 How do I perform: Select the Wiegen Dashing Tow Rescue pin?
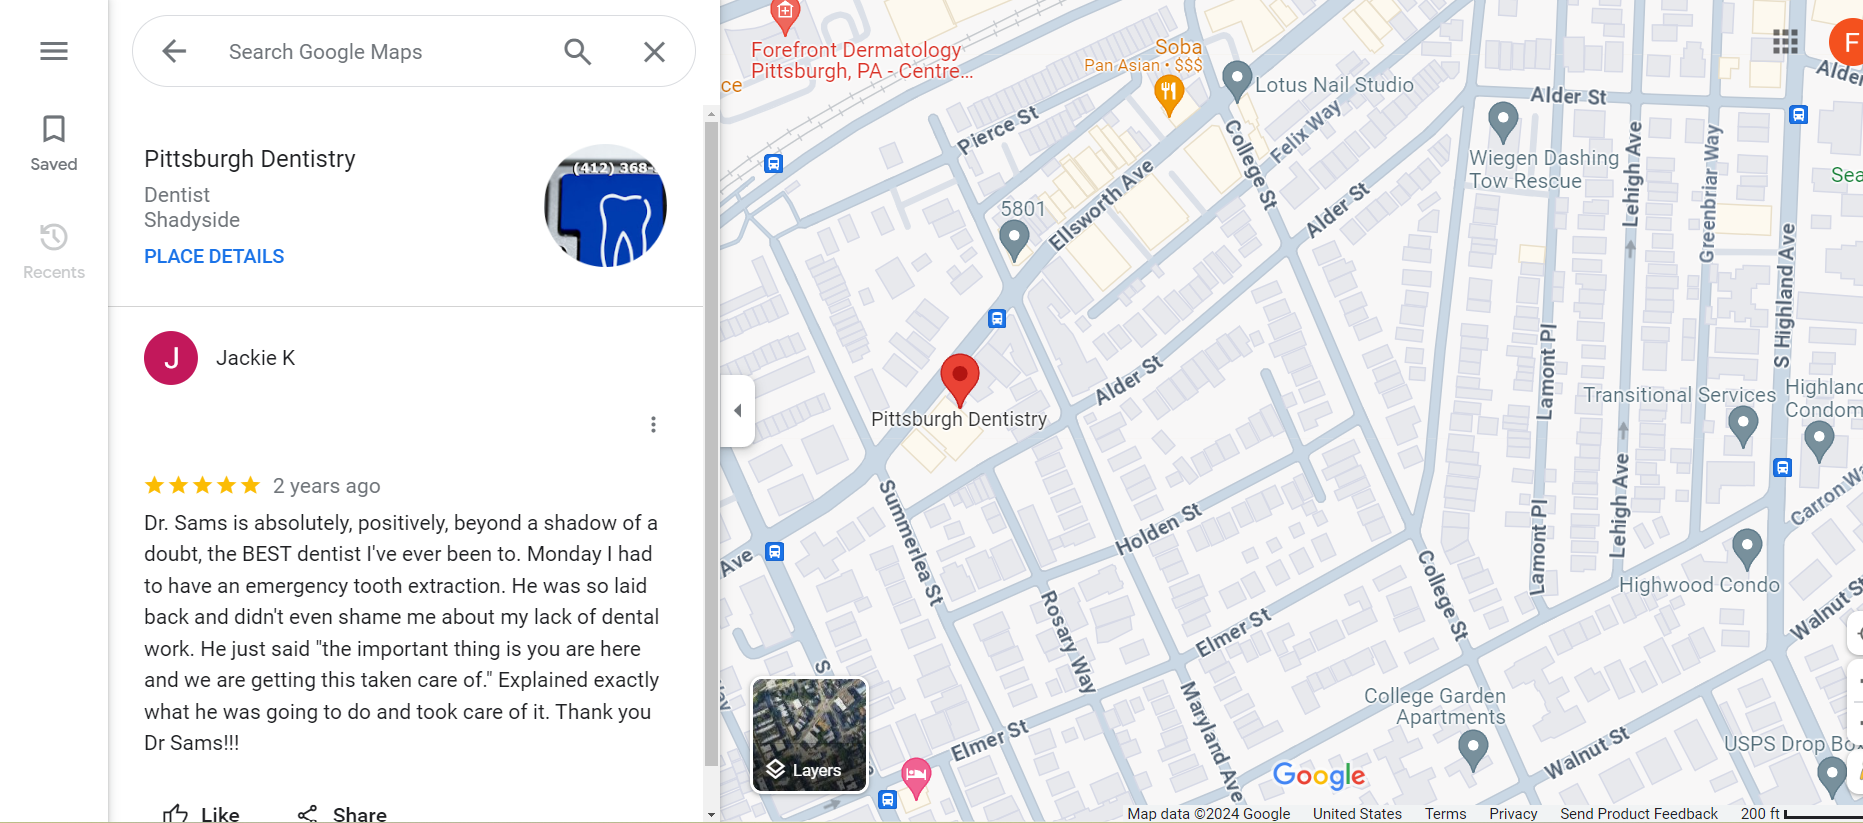[1503, 122]
